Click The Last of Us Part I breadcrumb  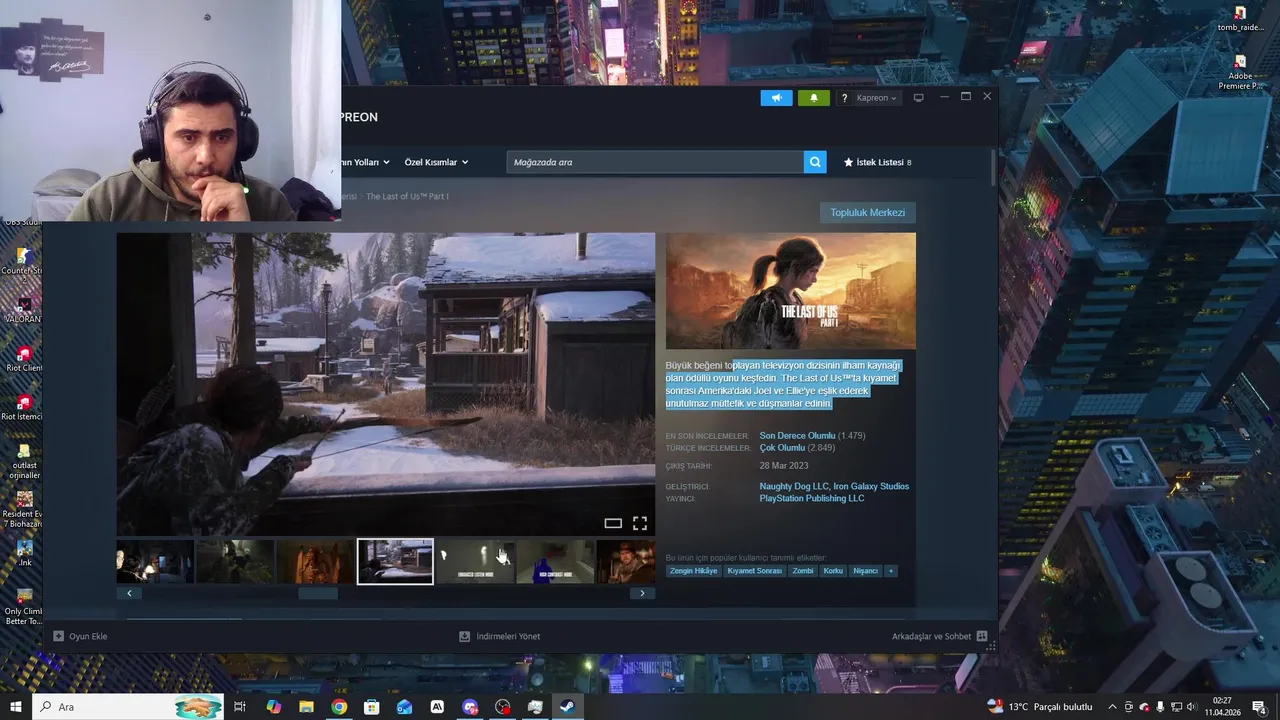click(407, 196)
